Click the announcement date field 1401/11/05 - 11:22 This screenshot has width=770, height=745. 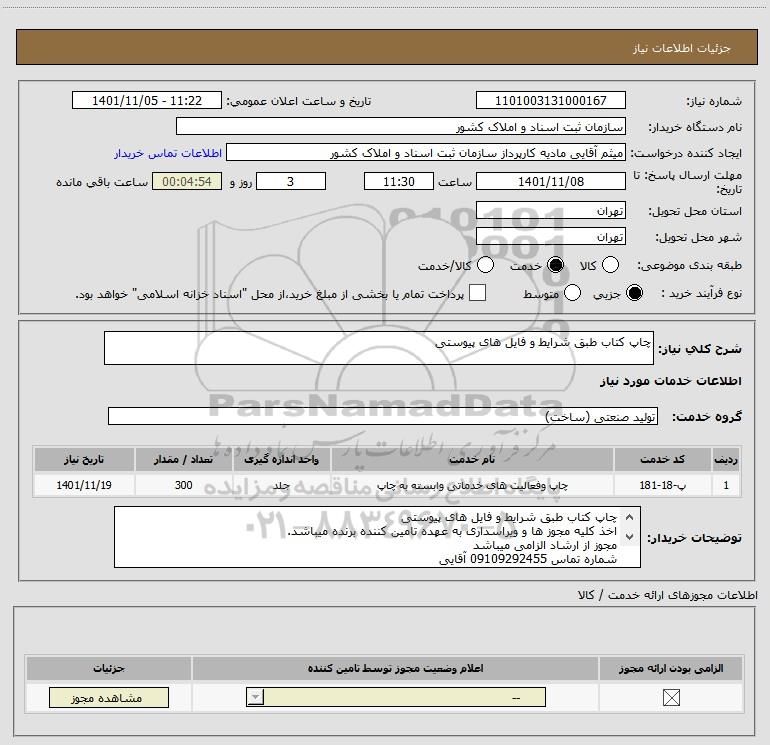tap(147, 100)
